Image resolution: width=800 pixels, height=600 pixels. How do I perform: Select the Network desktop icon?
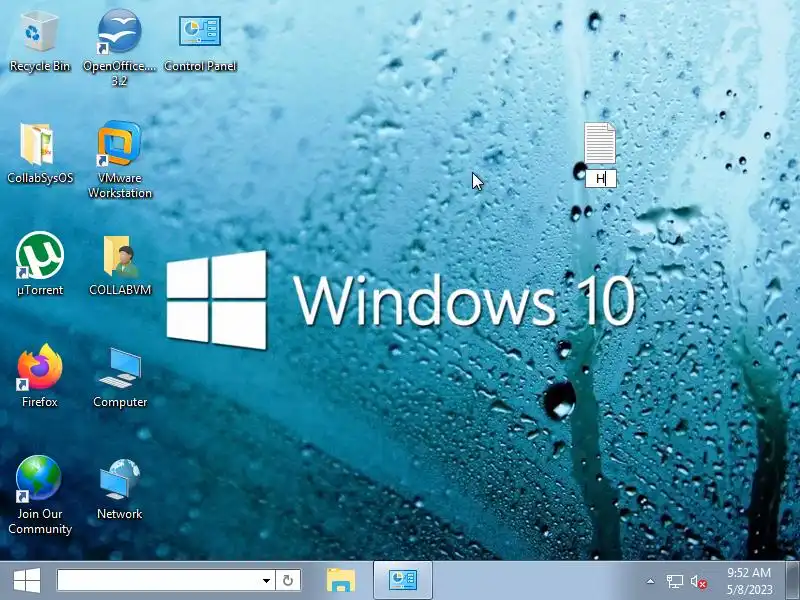click(120, 480)
